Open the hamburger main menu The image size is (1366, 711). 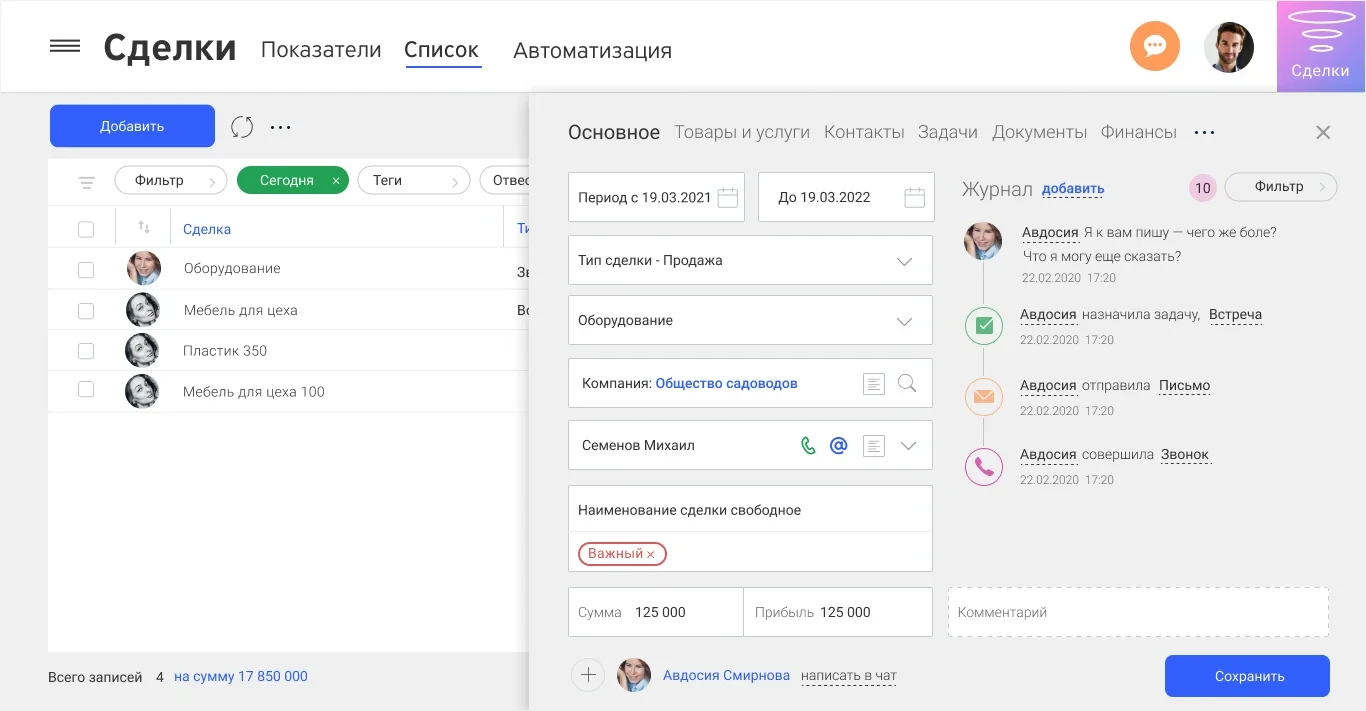pyautogui.click(x=65, y=46)
